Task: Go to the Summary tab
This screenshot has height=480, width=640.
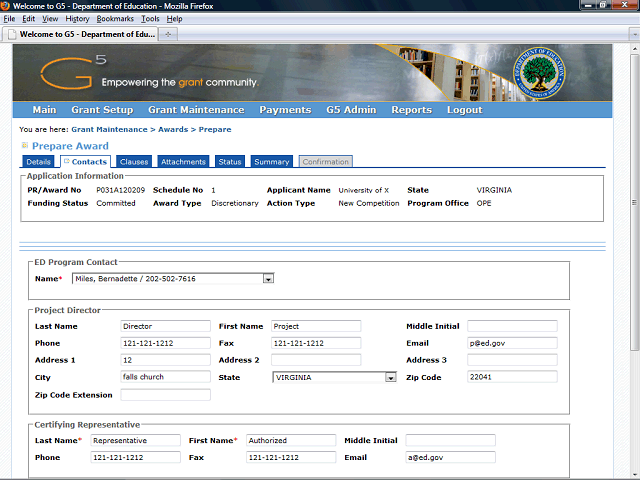Action: (271, 161)
